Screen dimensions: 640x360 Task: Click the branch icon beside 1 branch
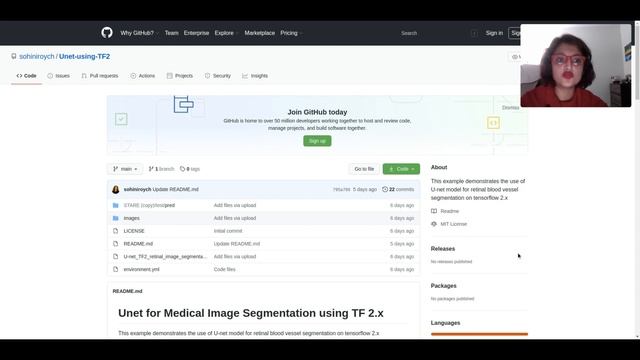pos(151,169)
